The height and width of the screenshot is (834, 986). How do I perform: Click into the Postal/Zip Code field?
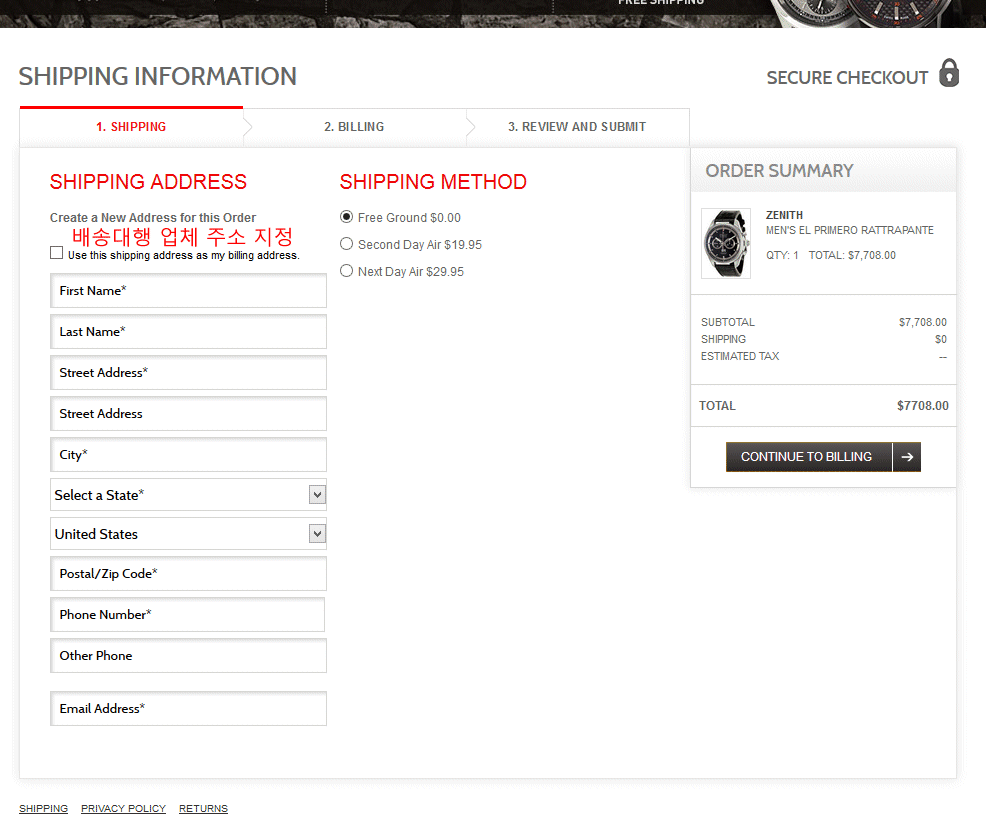click(x=188, y=574)
